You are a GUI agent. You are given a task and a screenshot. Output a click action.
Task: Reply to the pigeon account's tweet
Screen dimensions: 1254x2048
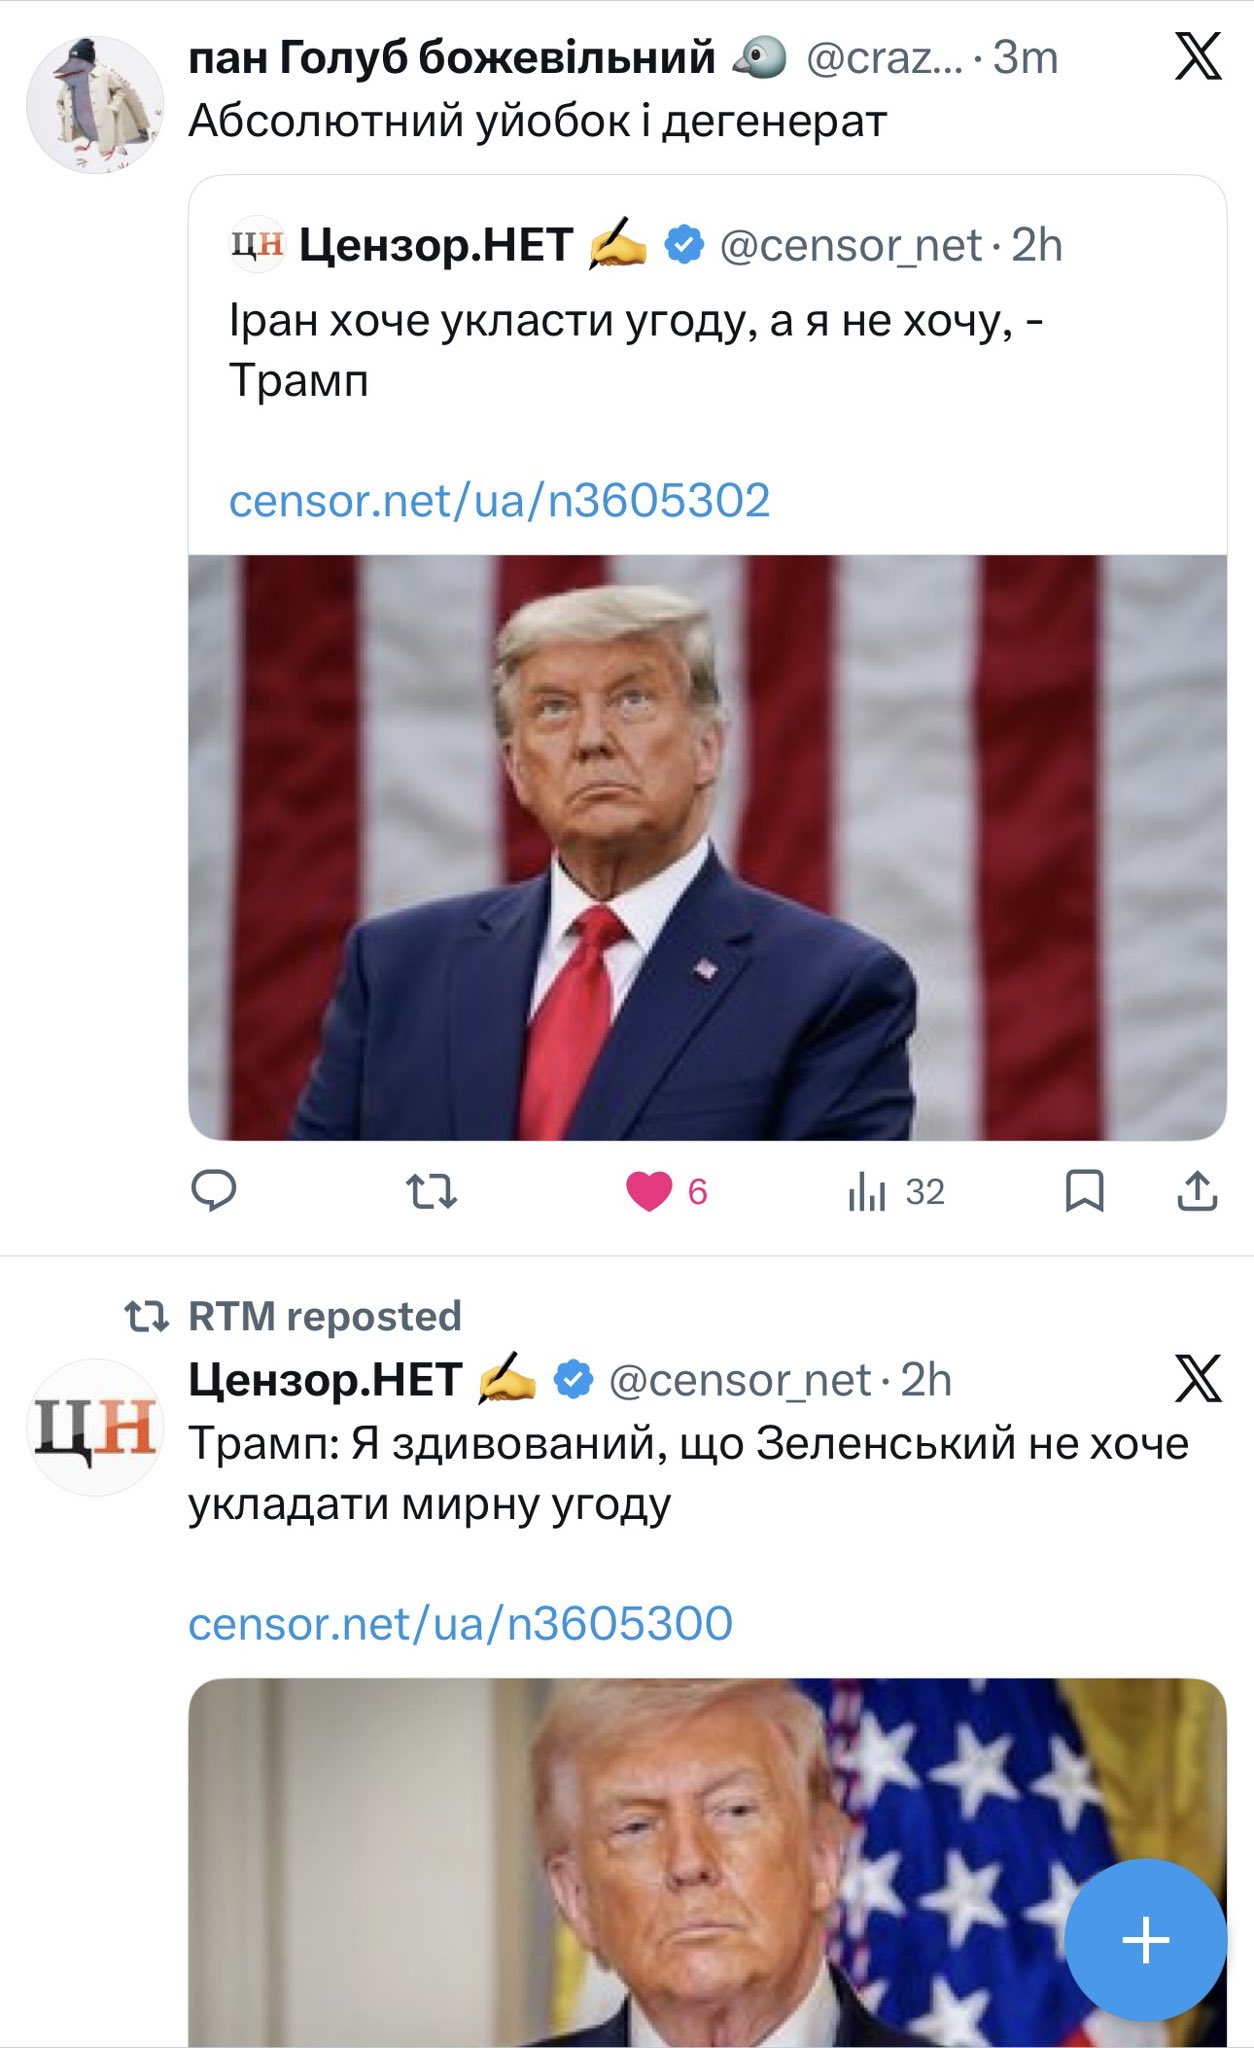213,1190
